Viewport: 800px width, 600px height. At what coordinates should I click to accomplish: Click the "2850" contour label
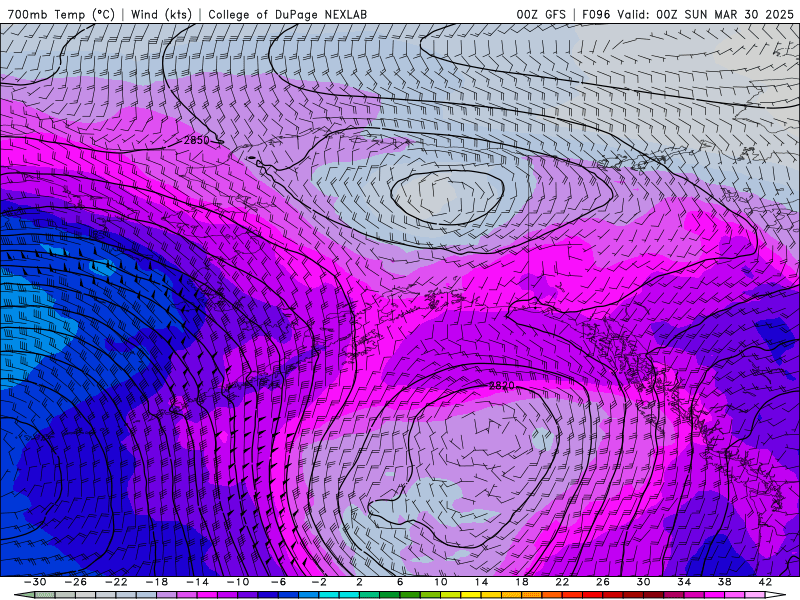click(196, 140)
